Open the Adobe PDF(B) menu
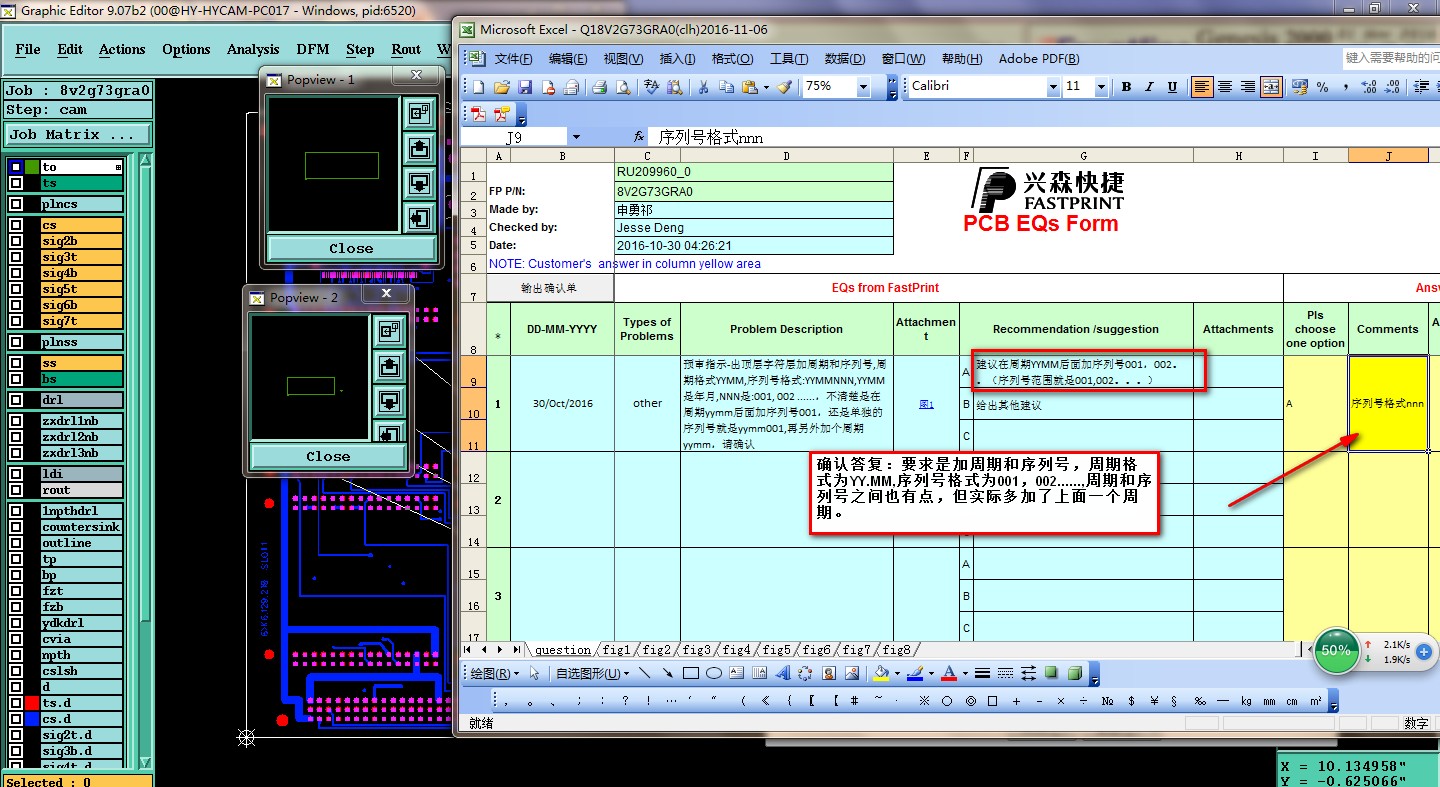Viewport: 1440px width, 787px height. point(1039,59)
